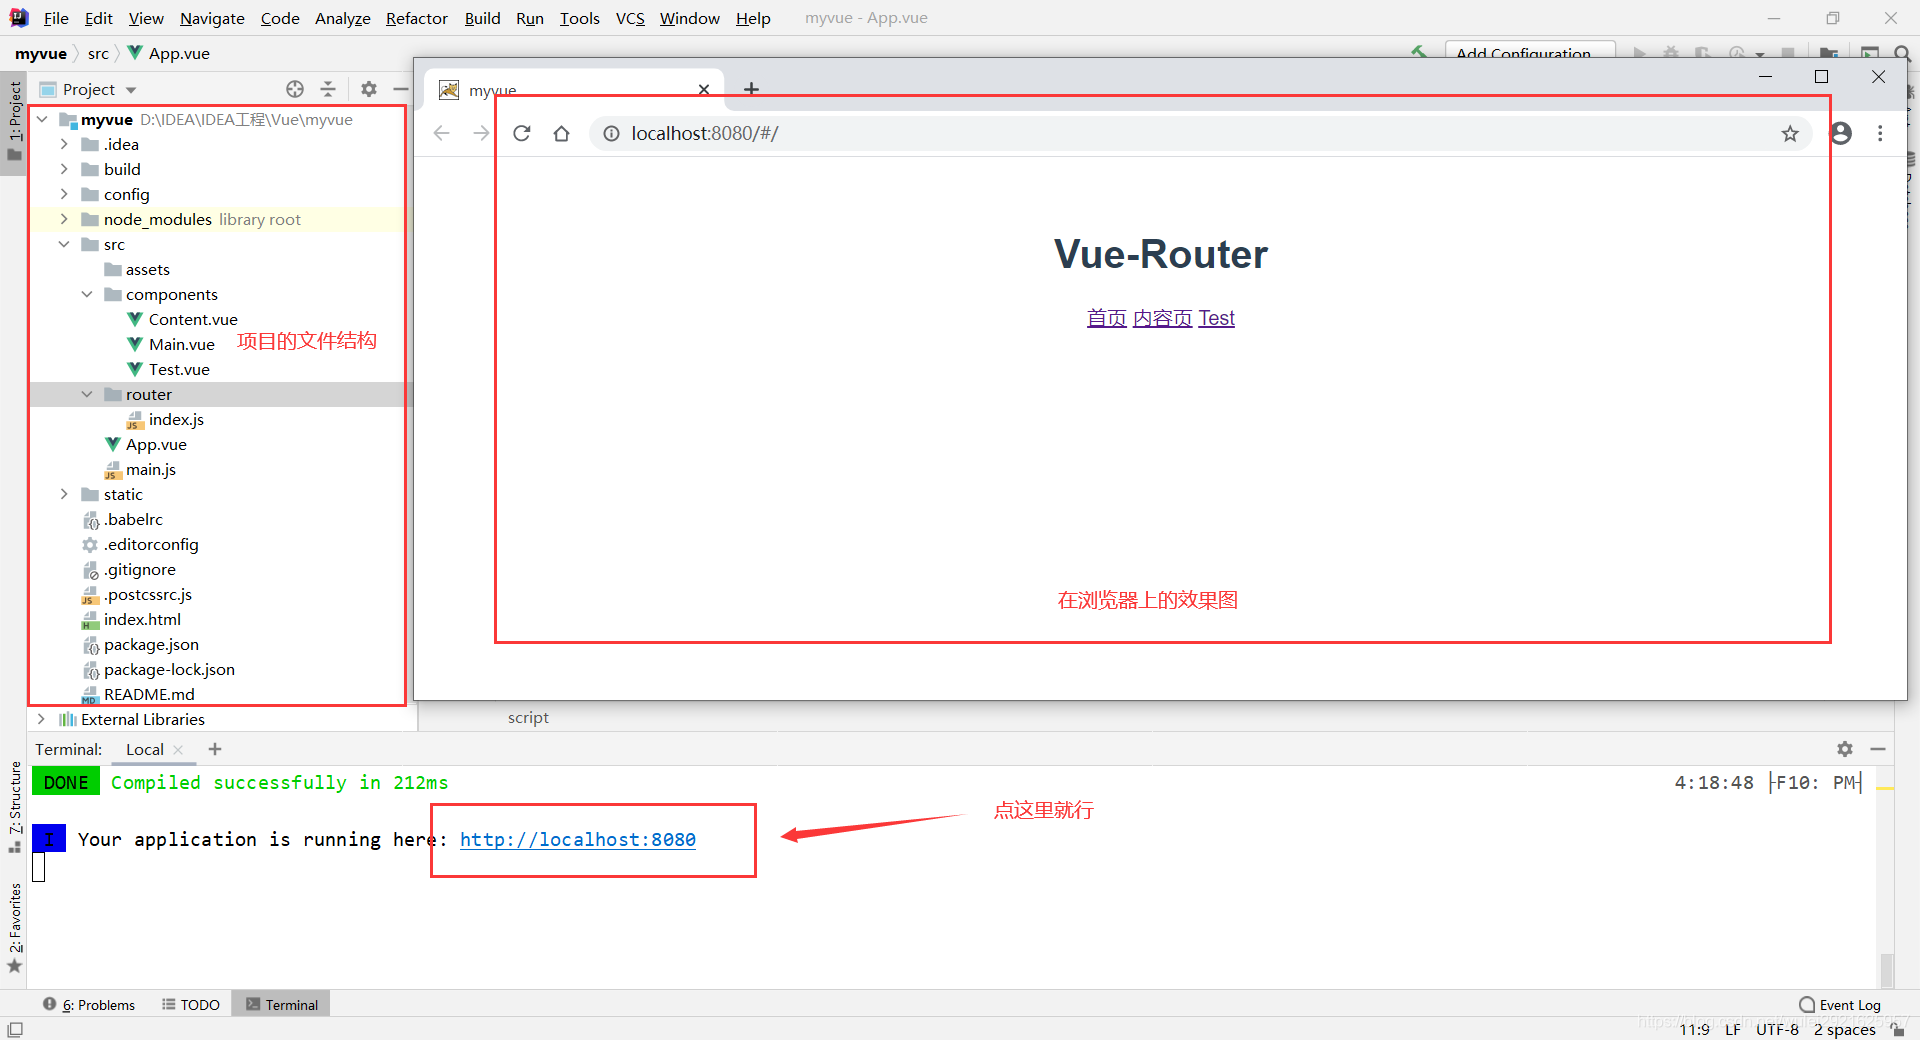The height and width of the screenshot is (1040, 1920).
Task: Open the 6: Problems tool tab
Action: [x=89, y=1005]
